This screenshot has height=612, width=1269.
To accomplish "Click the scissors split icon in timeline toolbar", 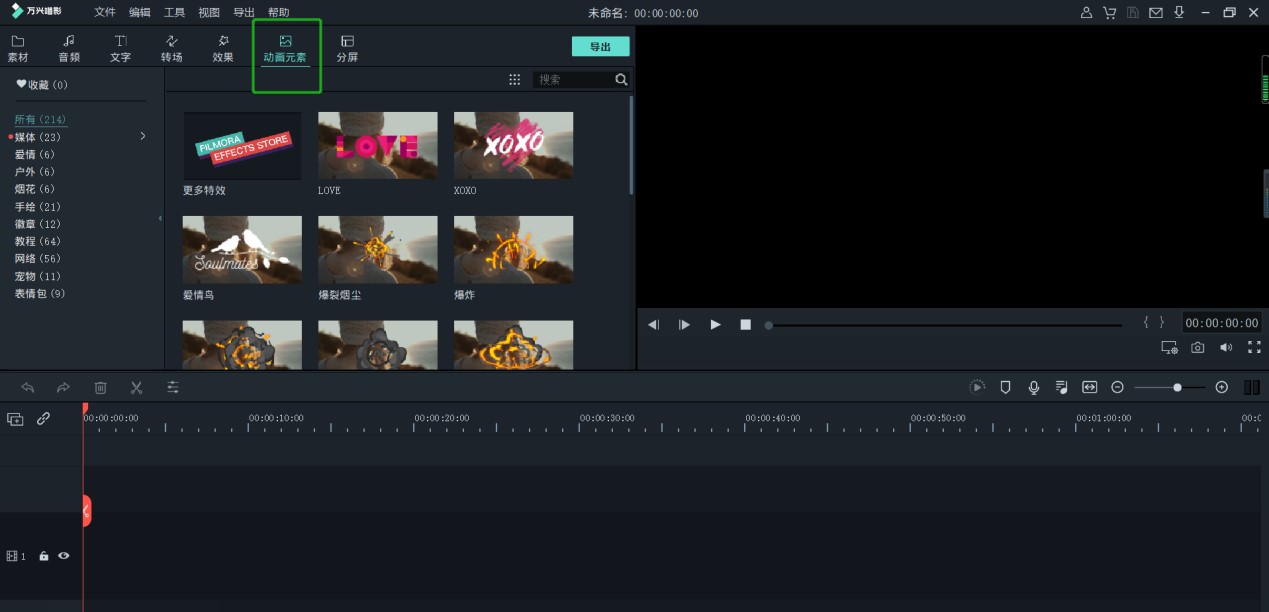I will [136, 387].
